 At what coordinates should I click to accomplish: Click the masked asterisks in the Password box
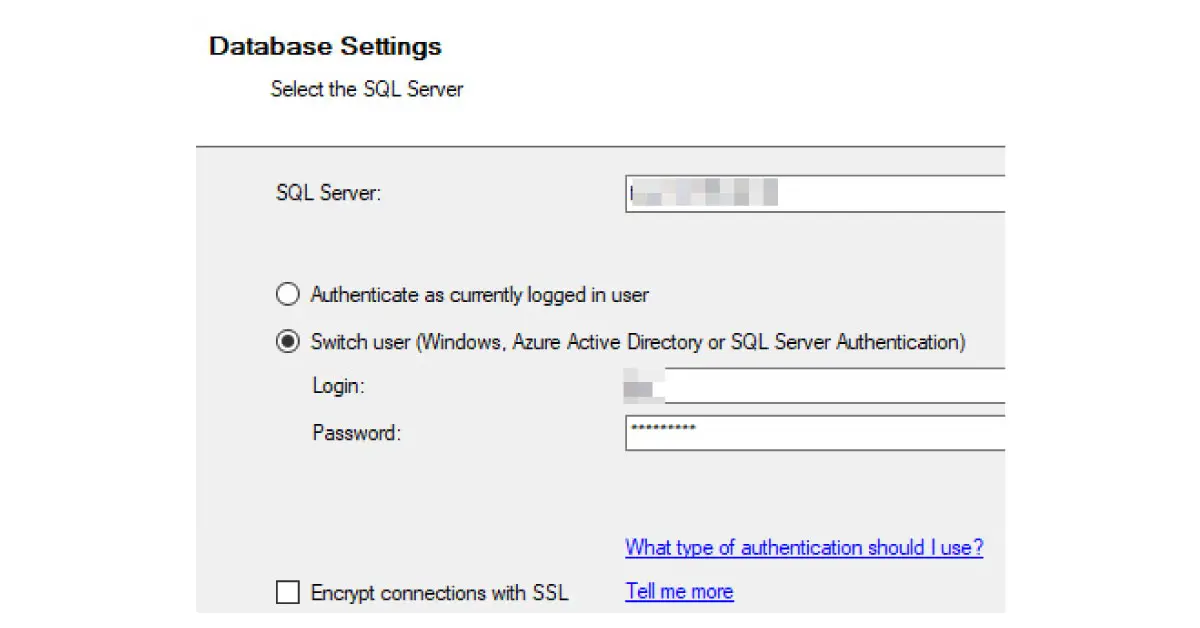pos(662,428)
